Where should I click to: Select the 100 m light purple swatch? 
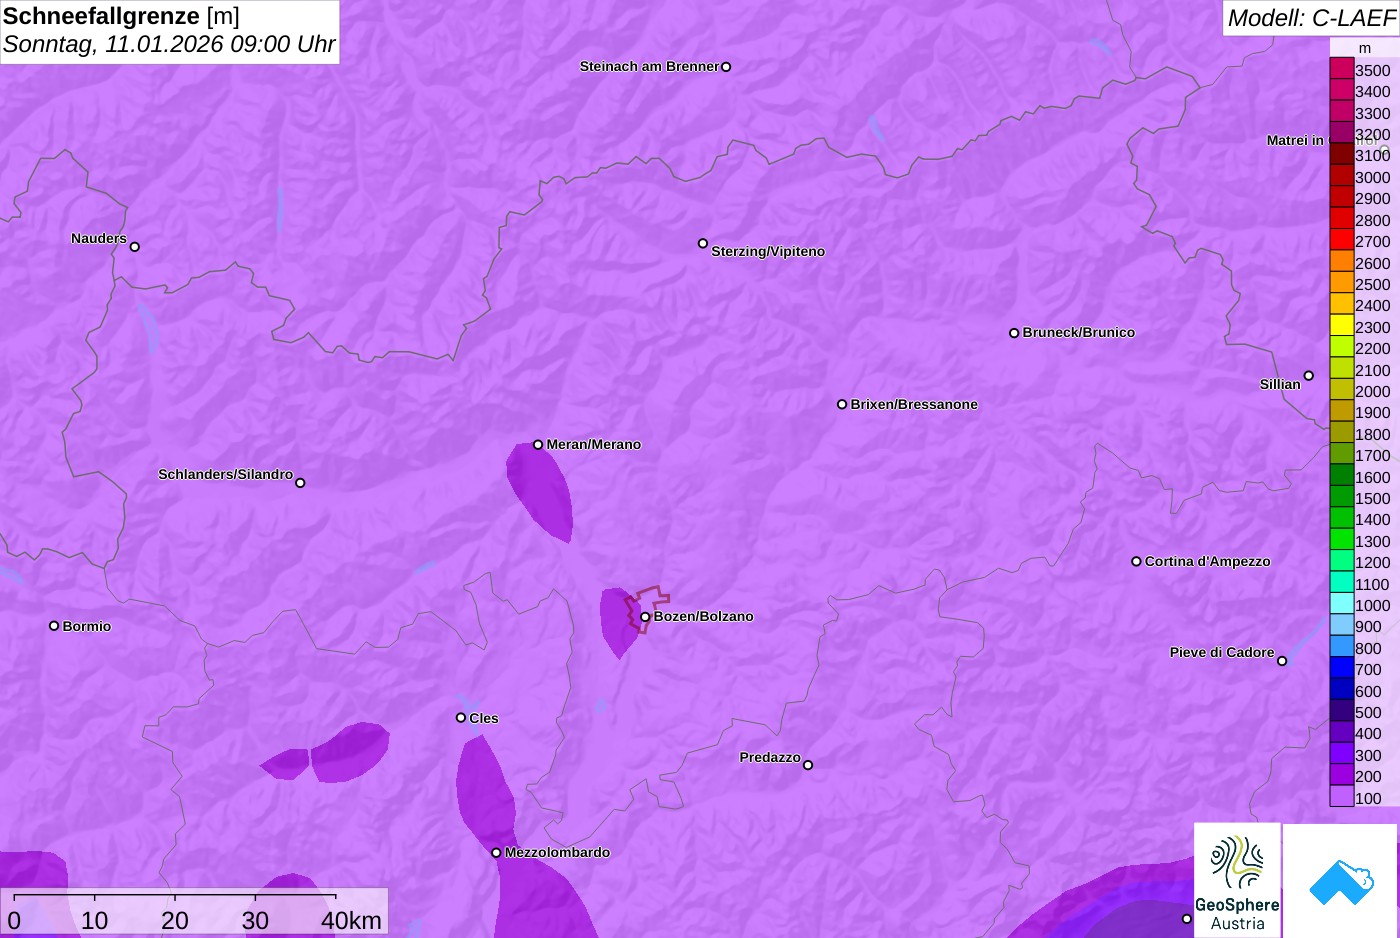(1342, 797)
